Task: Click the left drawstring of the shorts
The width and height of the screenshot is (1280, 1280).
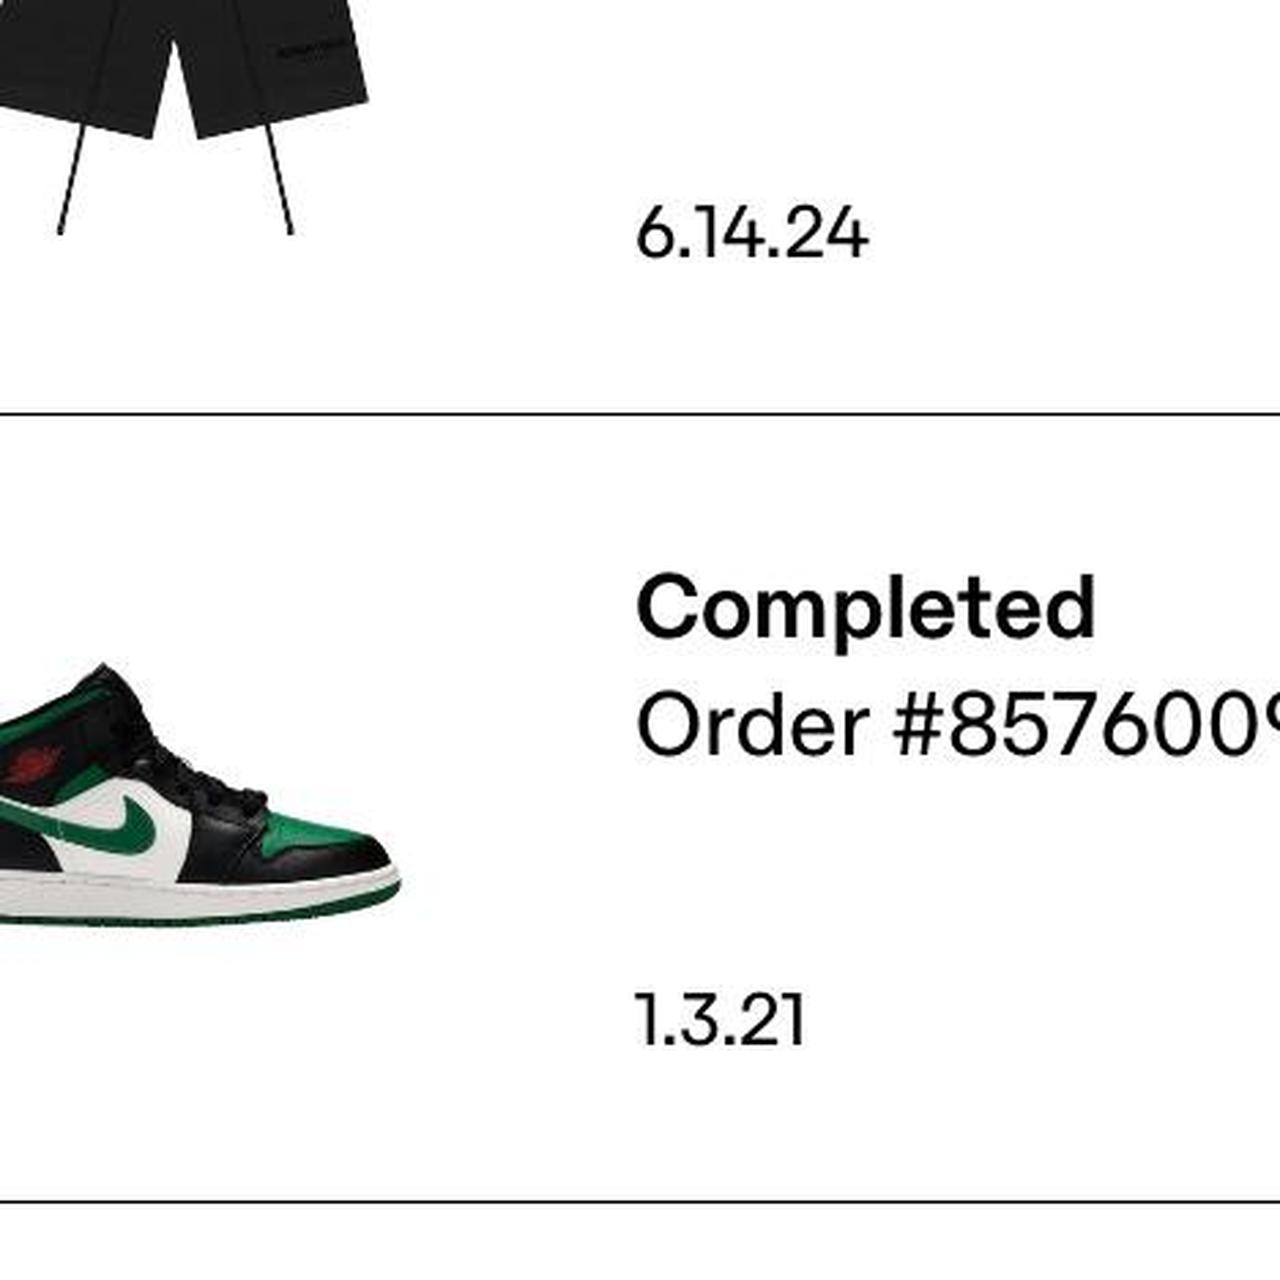Action: [72, 180]
